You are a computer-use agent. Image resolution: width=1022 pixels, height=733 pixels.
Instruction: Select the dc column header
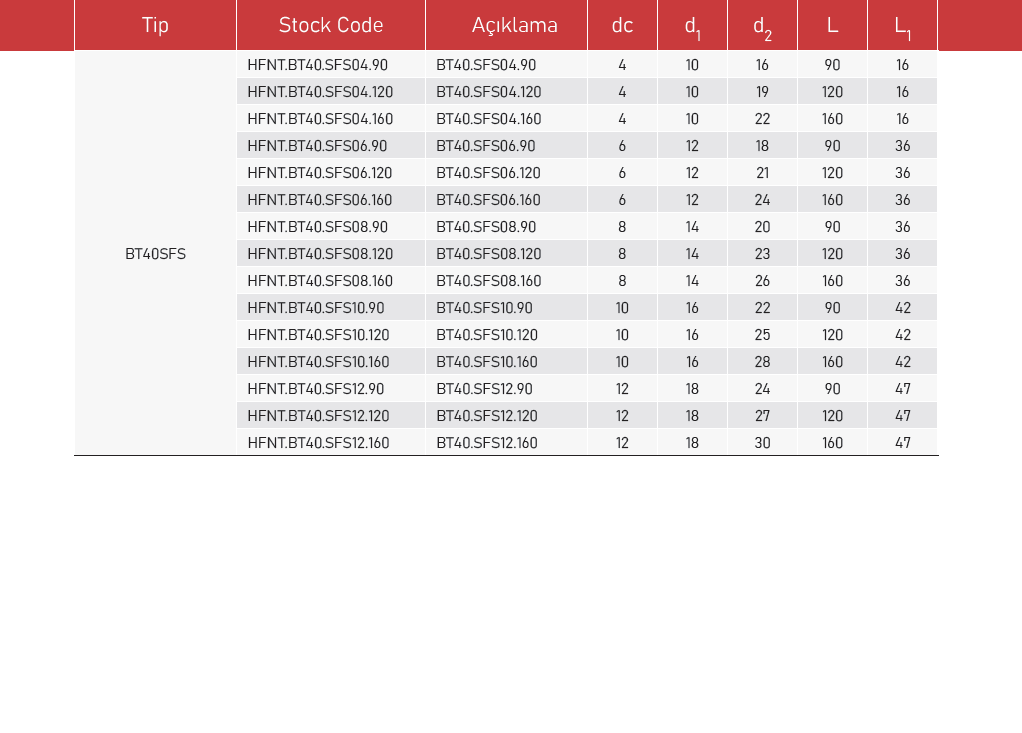click(622, 26)
